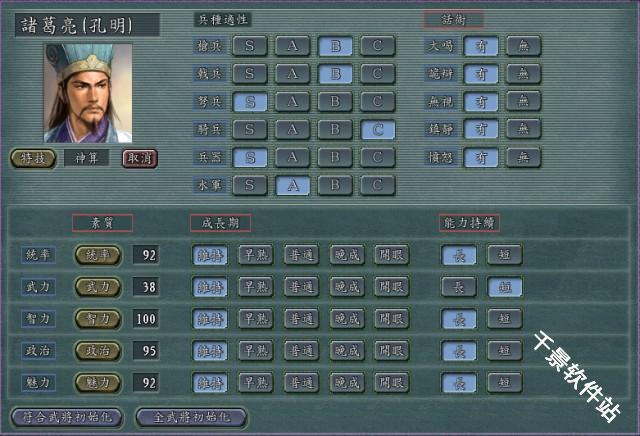Set 槍兵 aptitude to C
640x436 pixels.
[378, 46]
